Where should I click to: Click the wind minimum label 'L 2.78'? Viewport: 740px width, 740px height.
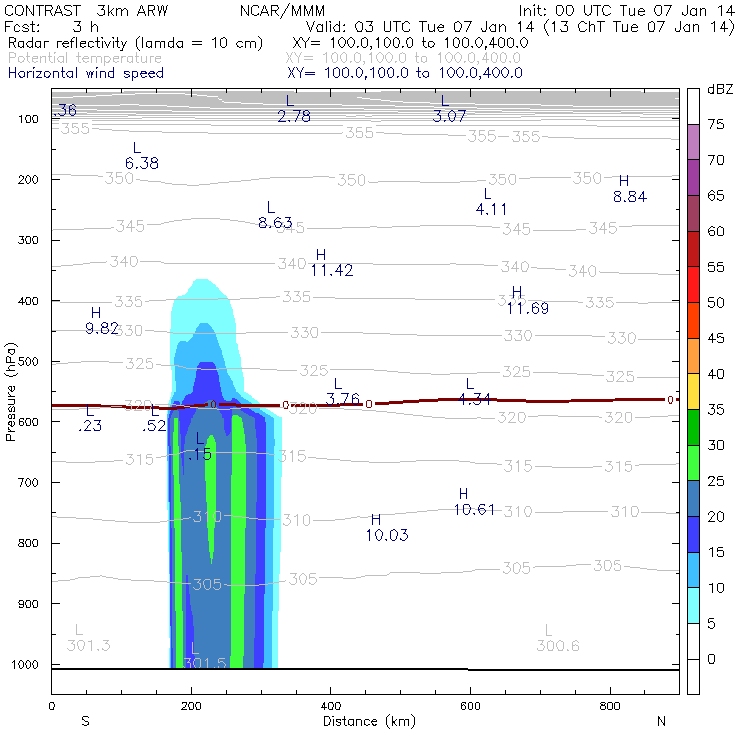tap(294, 109)
